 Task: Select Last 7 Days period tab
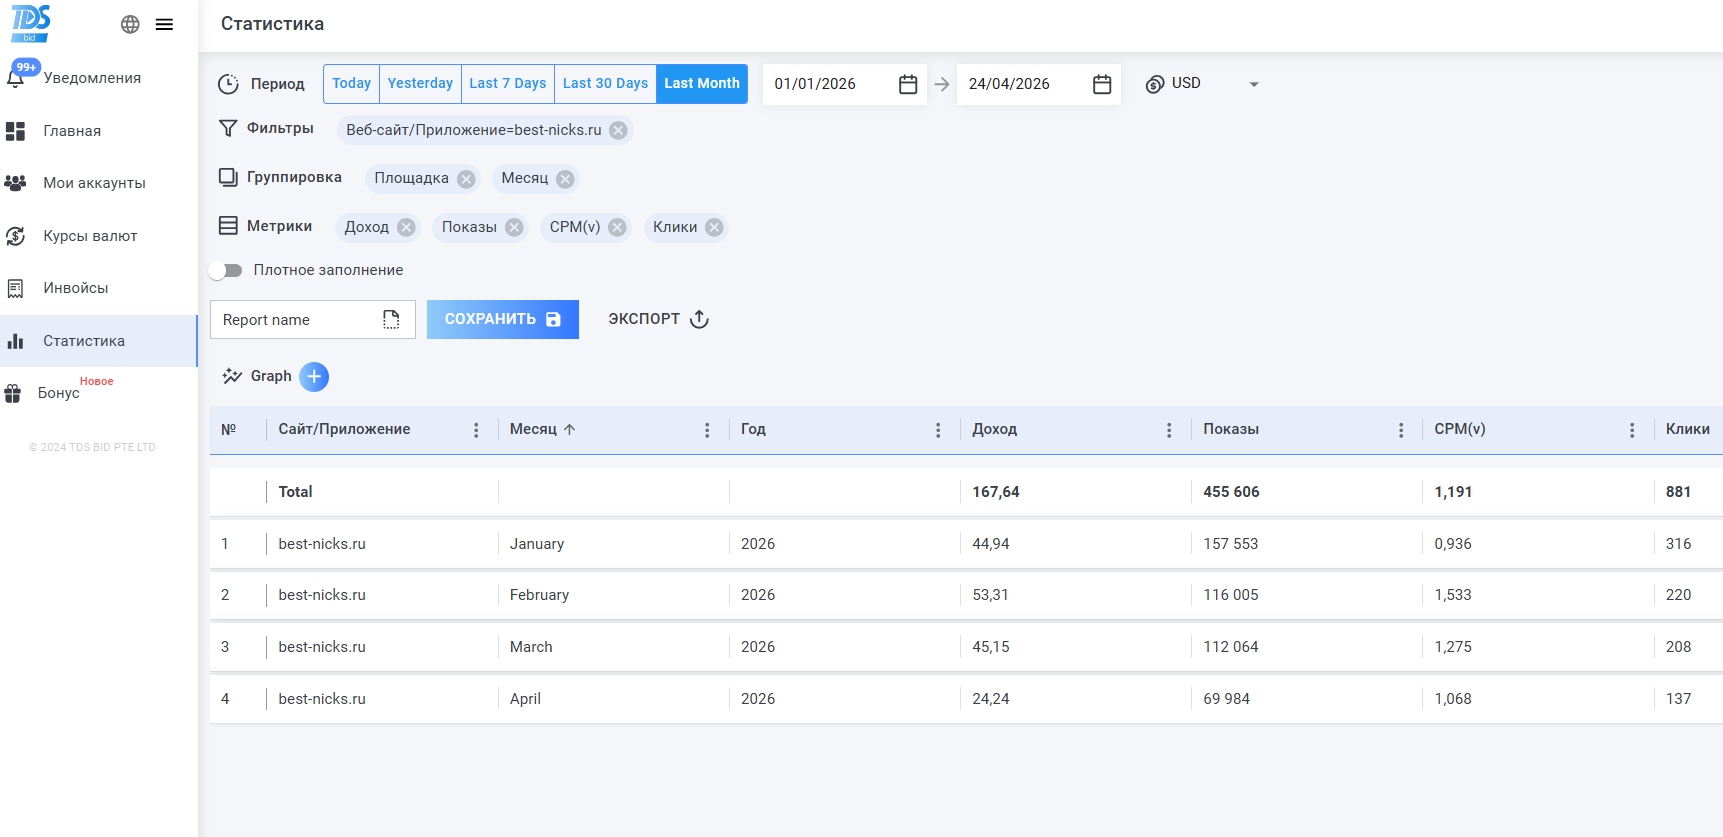pos(508,84)
